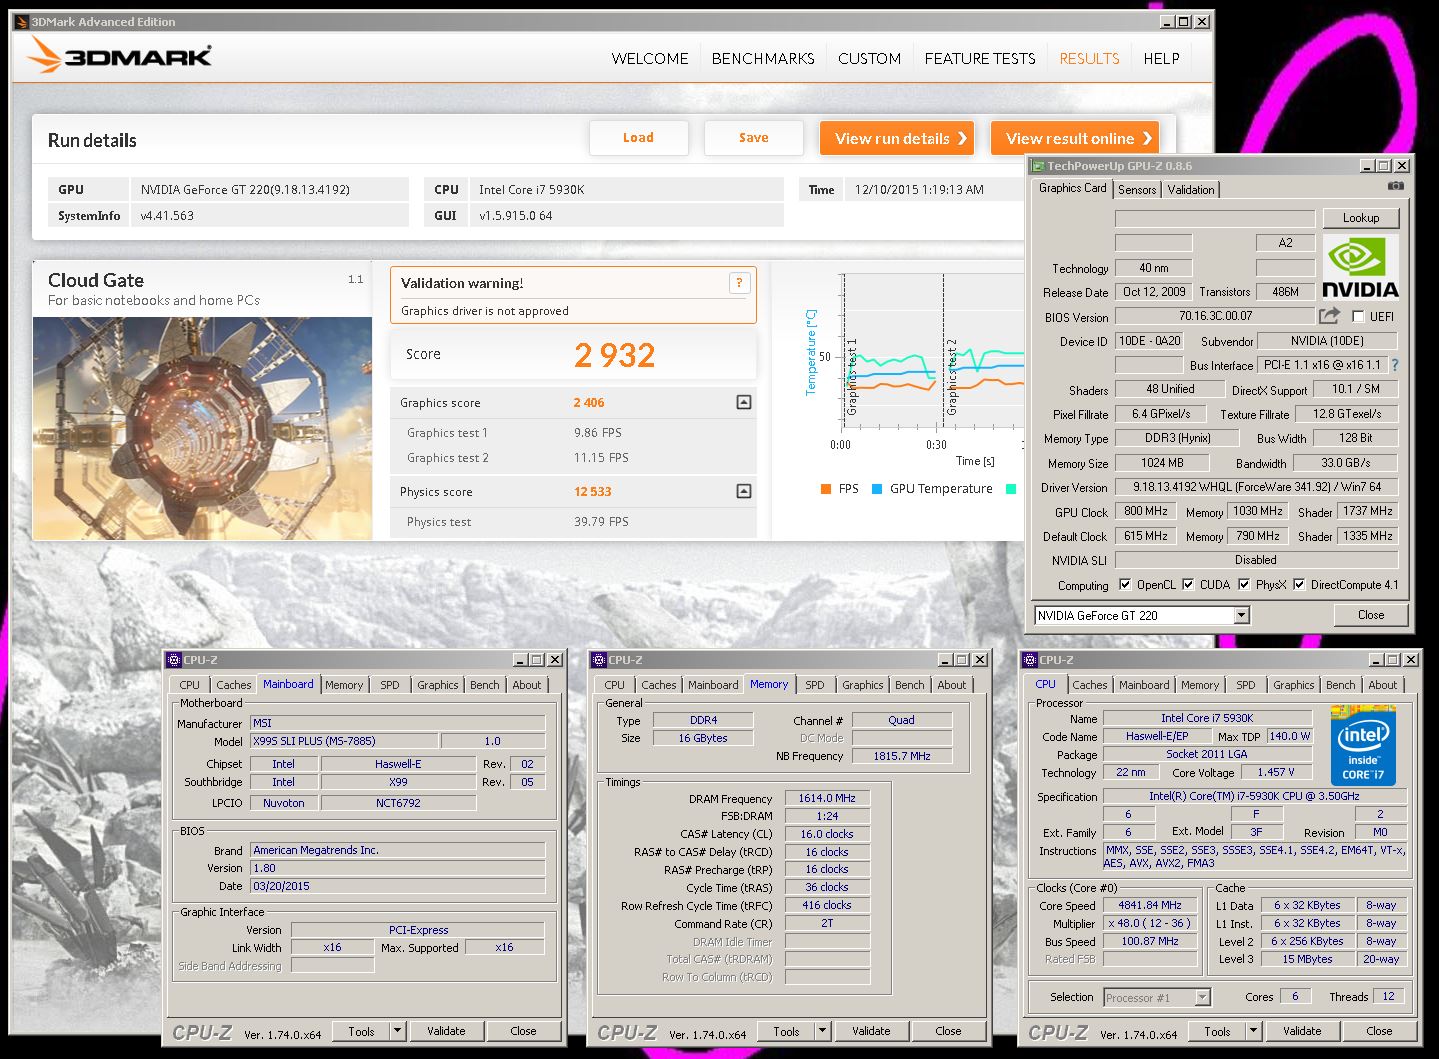Click View run details button

click(x=897, y=138)
